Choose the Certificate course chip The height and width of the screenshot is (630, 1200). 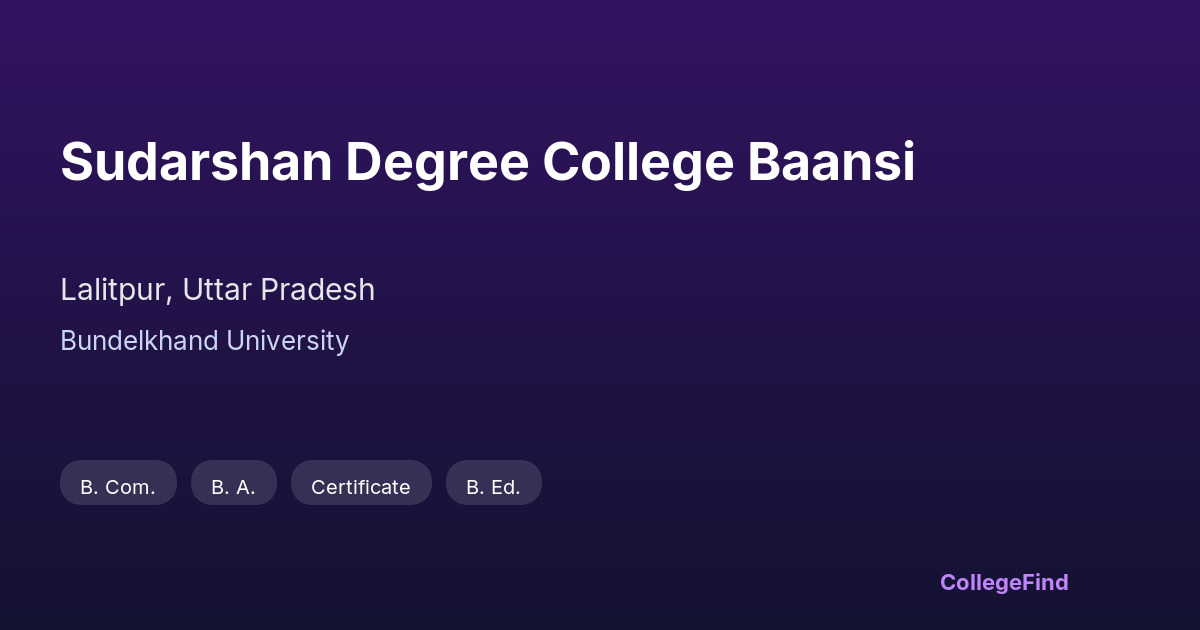coord(361,486)
